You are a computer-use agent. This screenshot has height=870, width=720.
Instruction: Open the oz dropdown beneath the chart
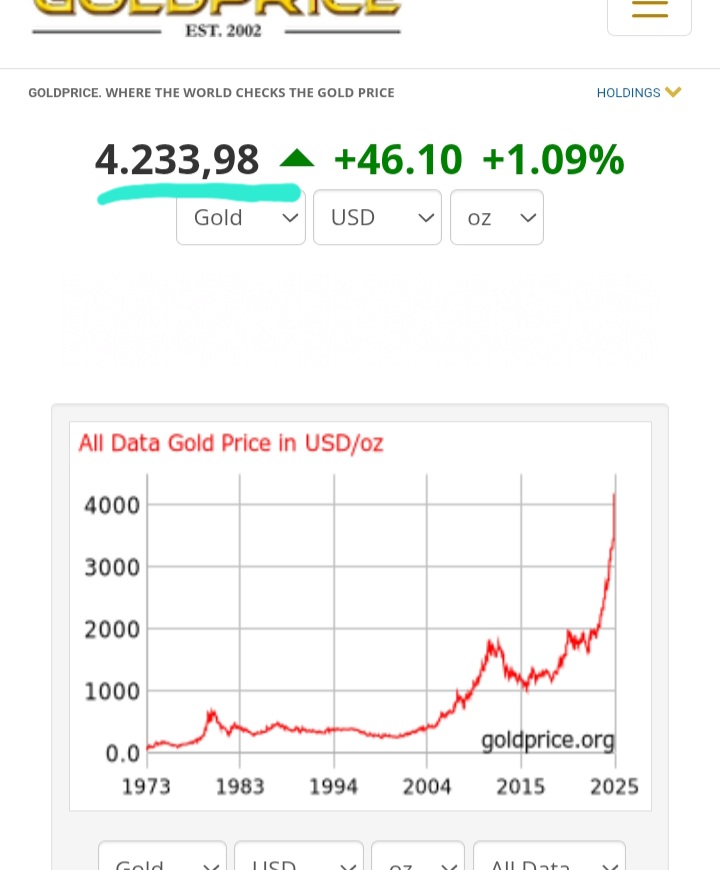(x=417, y=860)
